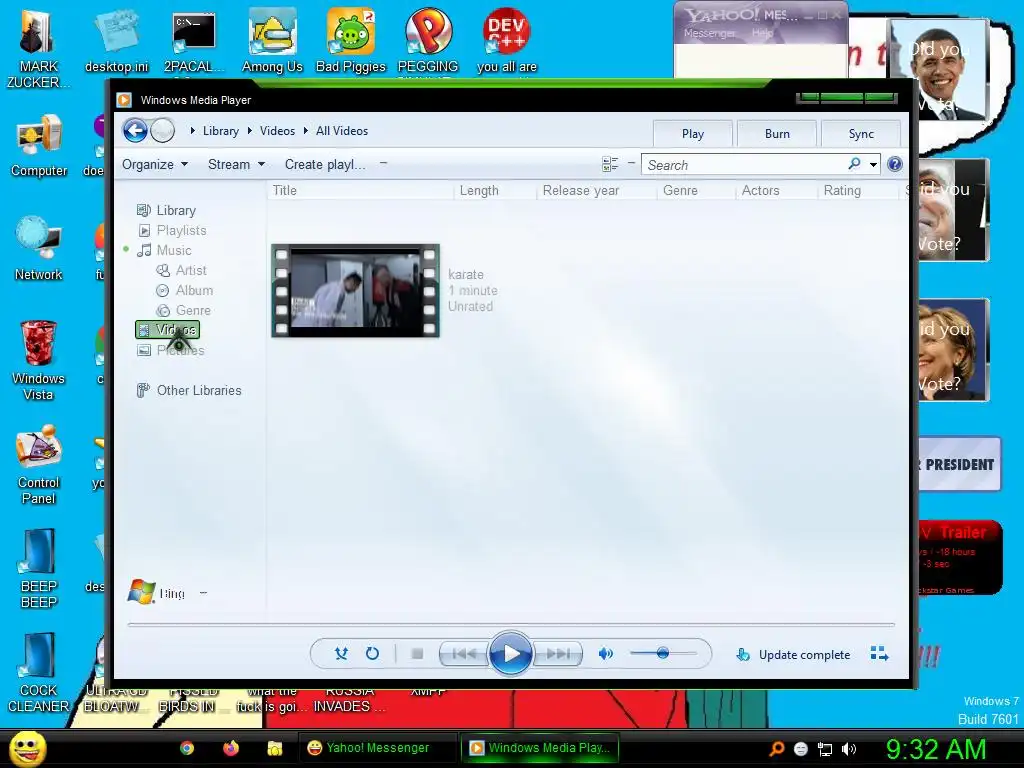1024x768 pixels.
Task: Click the blue Back navigation arrow
Action: (135, 131)
